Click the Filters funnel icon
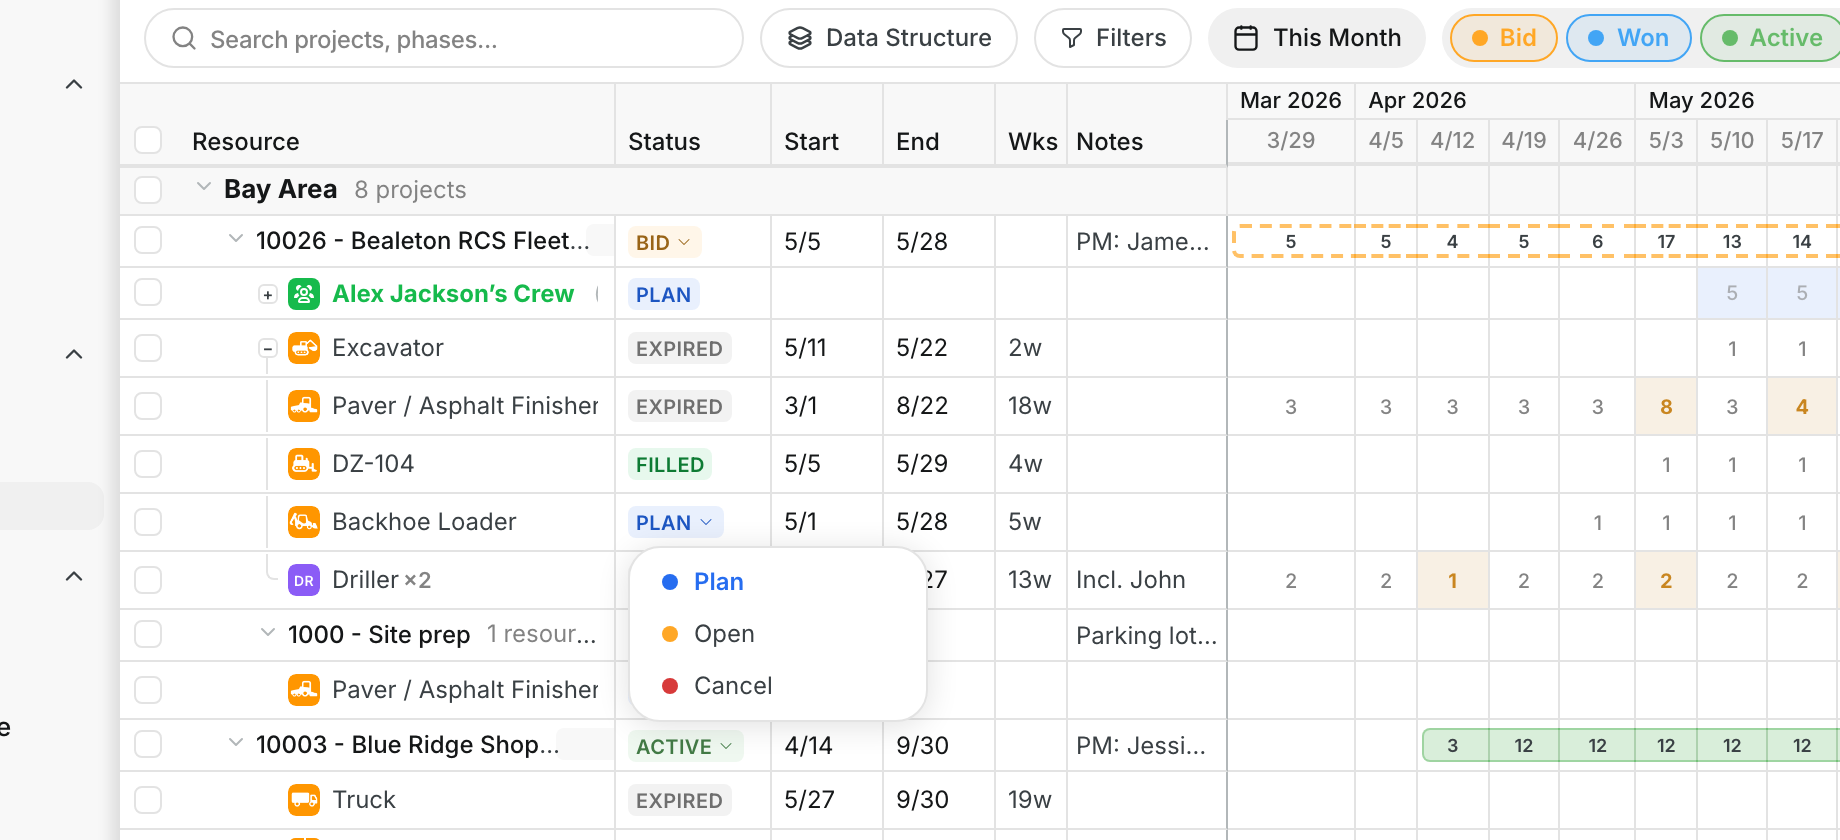The height and width of the screenshot is (840, 1840). click(1072, 38)
